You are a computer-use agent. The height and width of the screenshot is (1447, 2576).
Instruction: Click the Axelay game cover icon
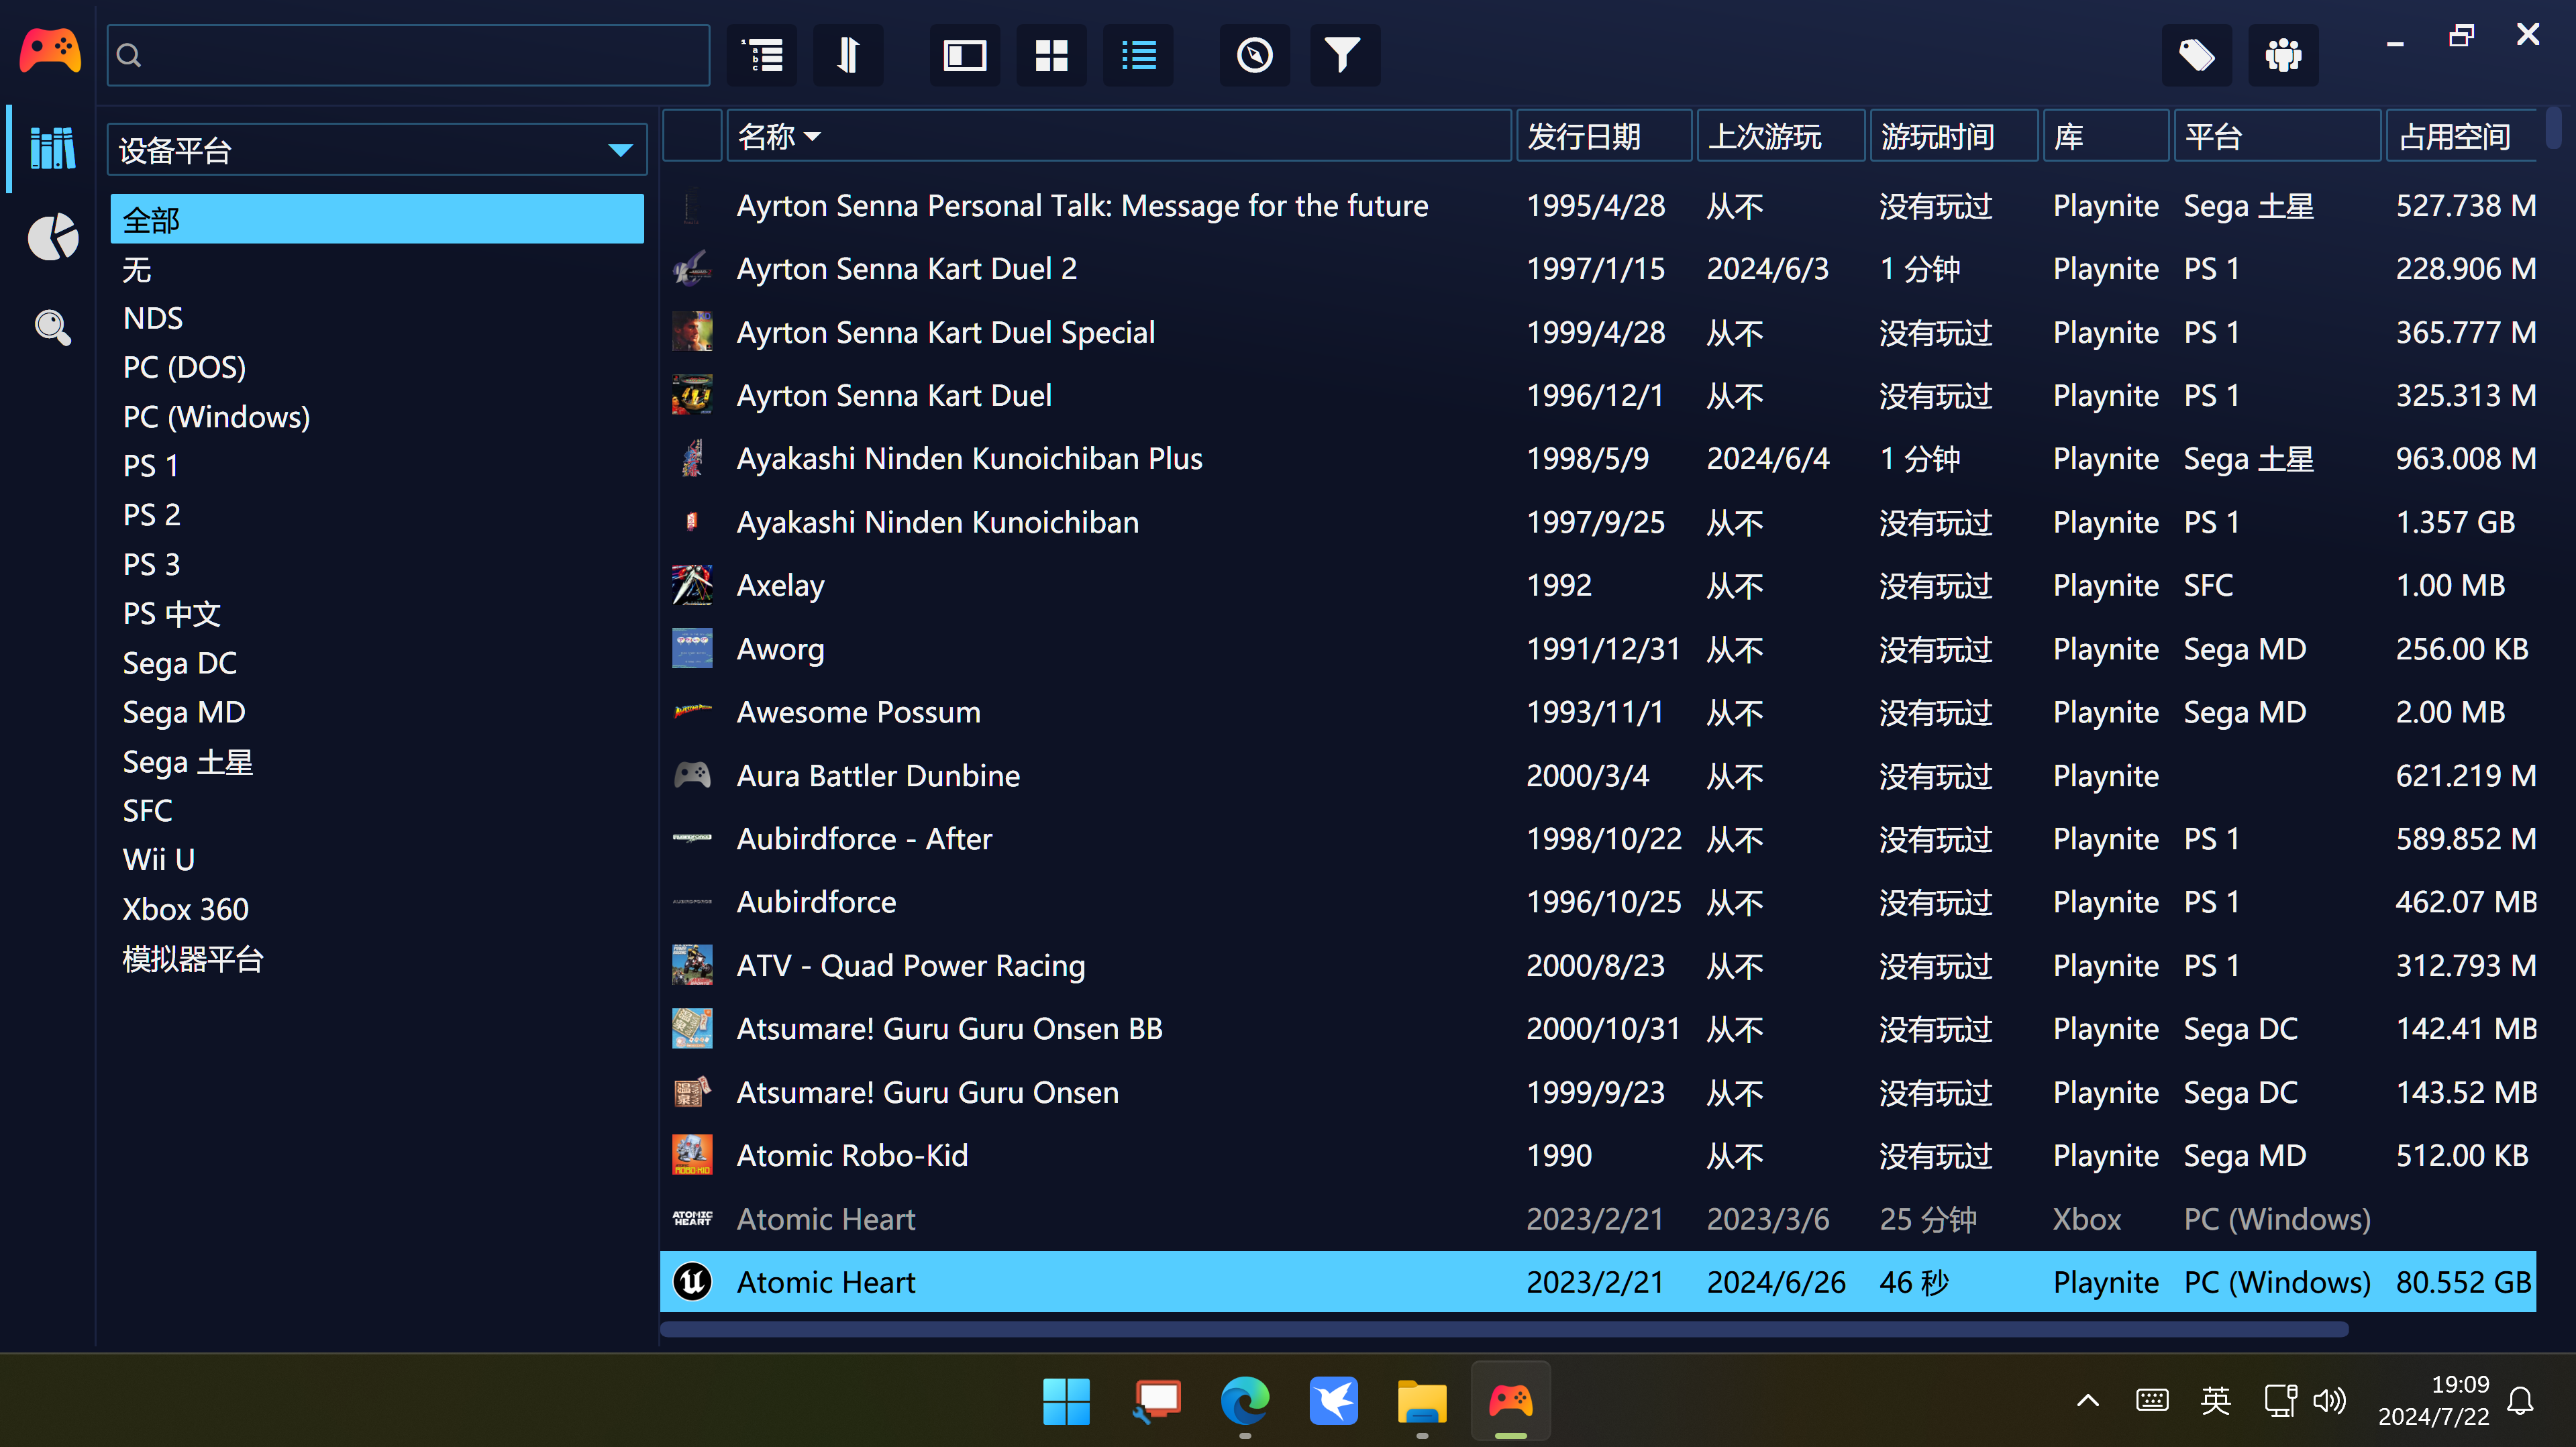coord(692,585)
